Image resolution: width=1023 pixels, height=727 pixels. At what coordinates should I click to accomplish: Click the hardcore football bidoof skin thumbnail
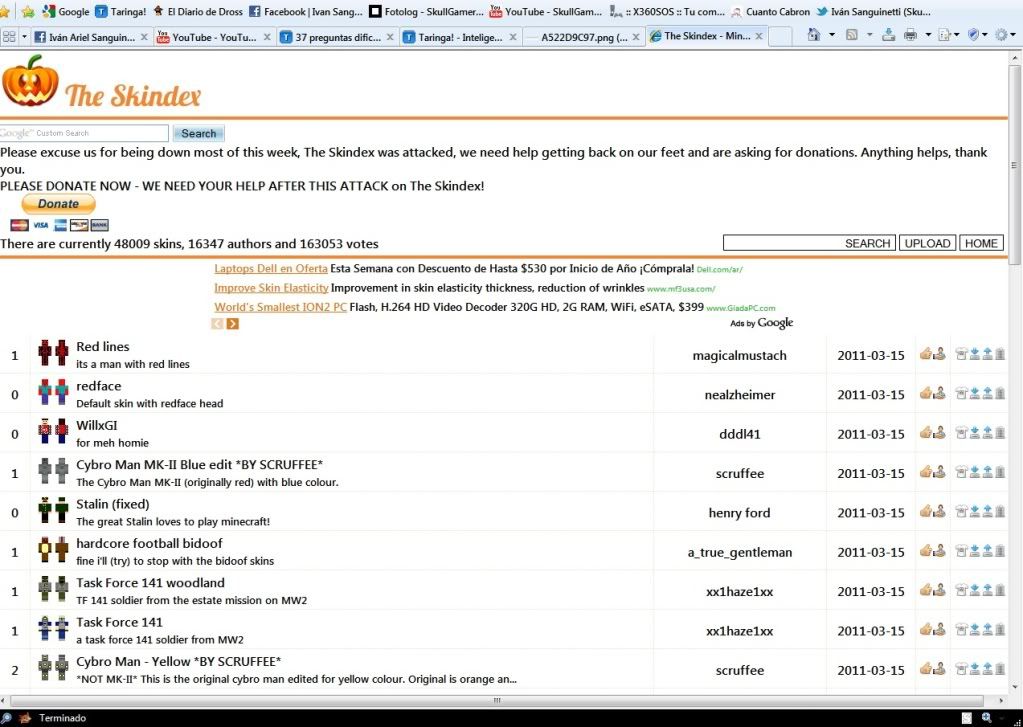[53, 549]
